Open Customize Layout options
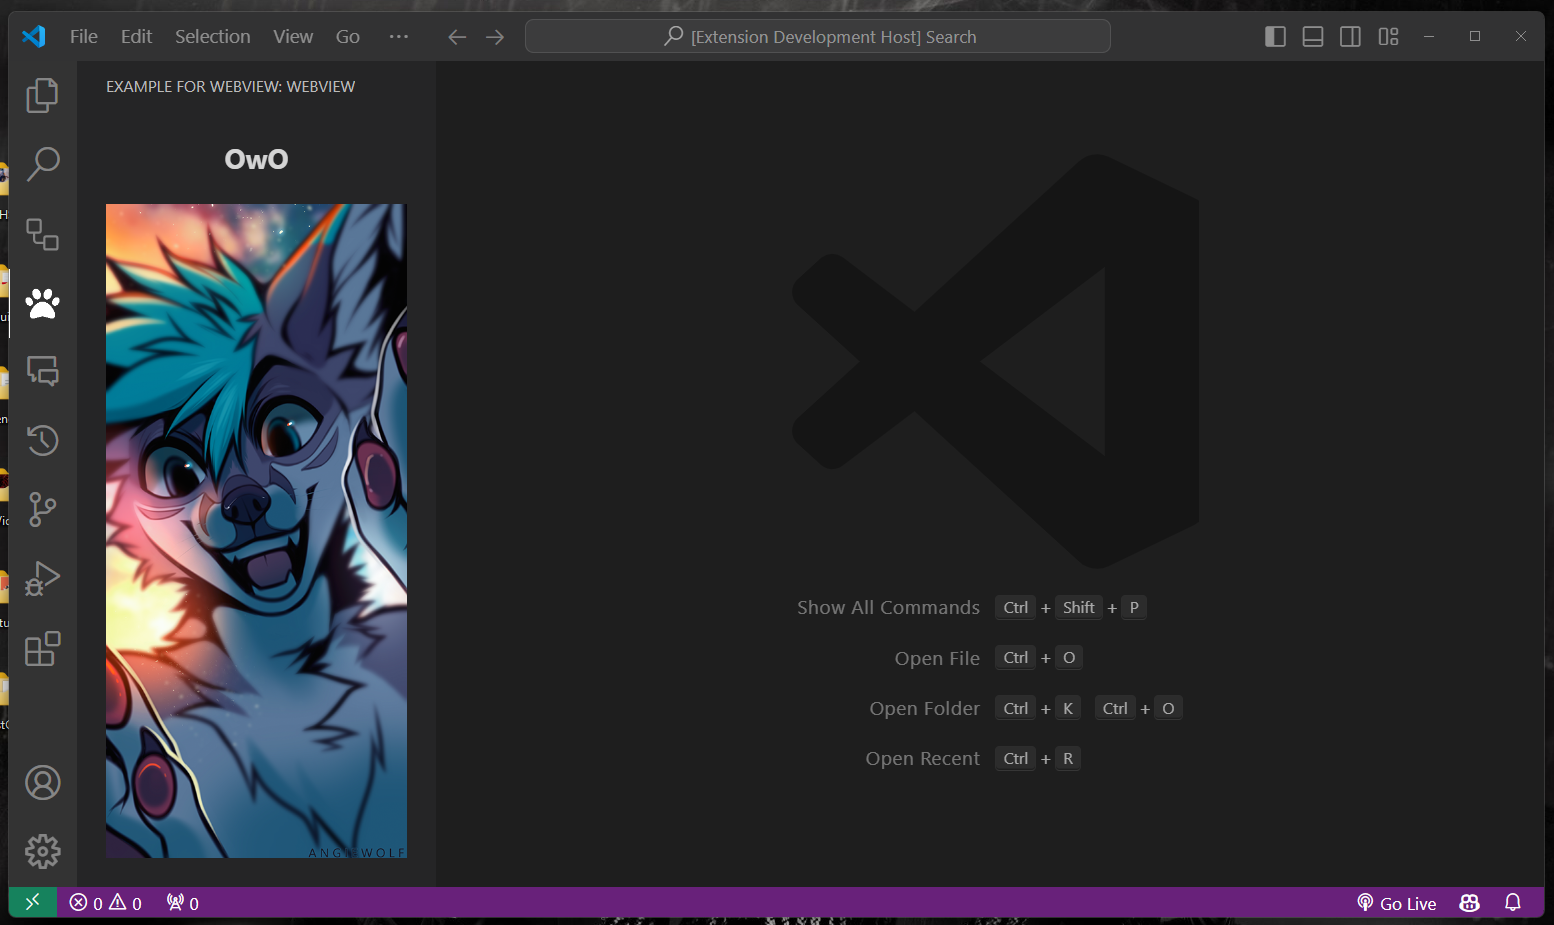 (1388, 37)
